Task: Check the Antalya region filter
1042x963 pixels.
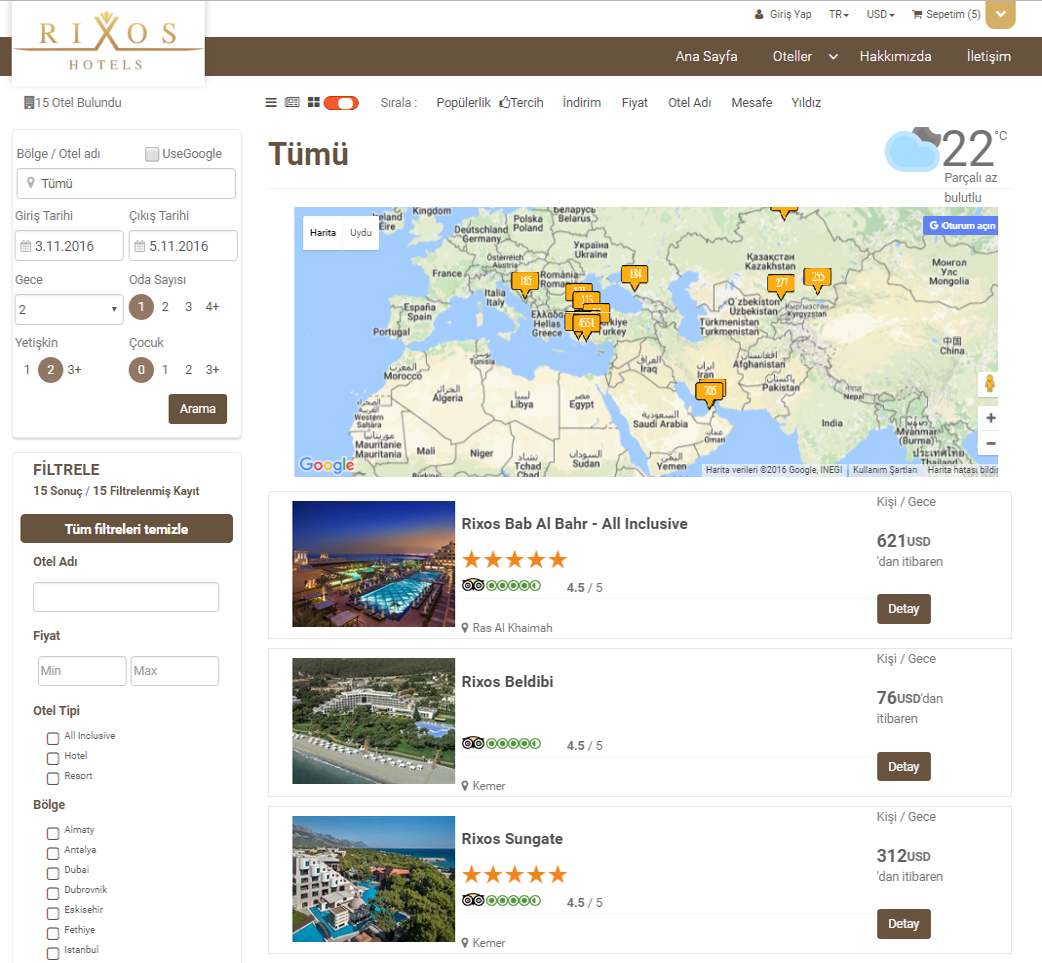Action: pyautogui.click(x=53, y=853)
